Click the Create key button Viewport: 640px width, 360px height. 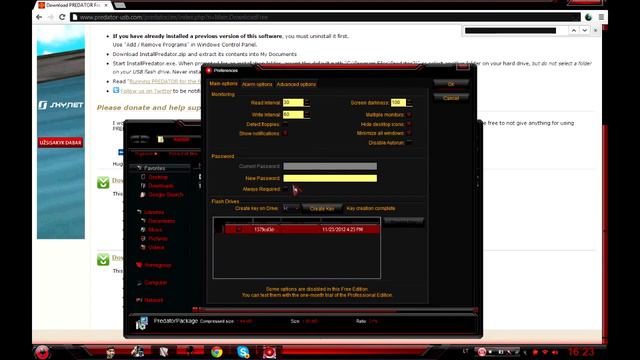(322, 208)
